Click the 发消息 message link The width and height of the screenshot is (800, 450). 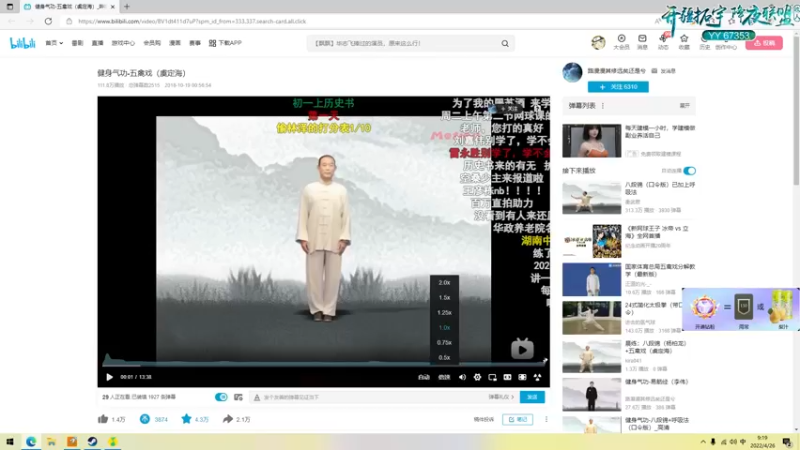click(x=664, y=71)
